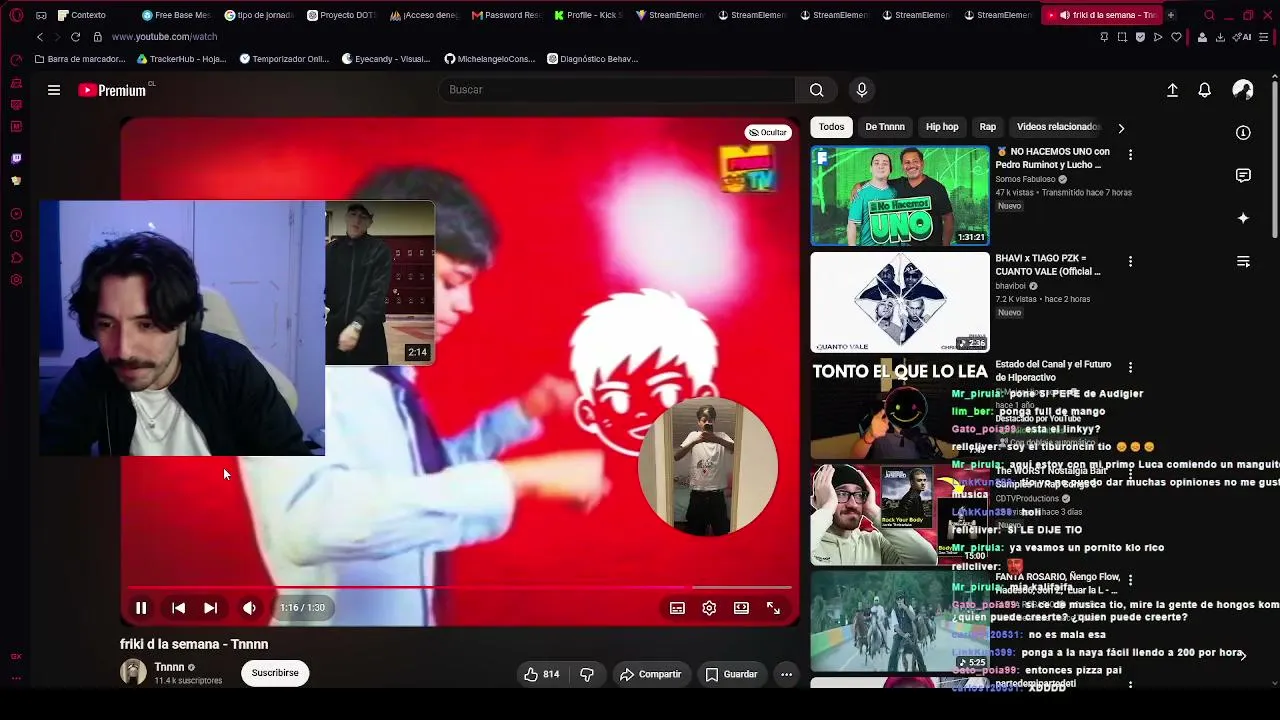1280x720 pixels.
Task: Pause the YouTube video
Action: point(141,608)
